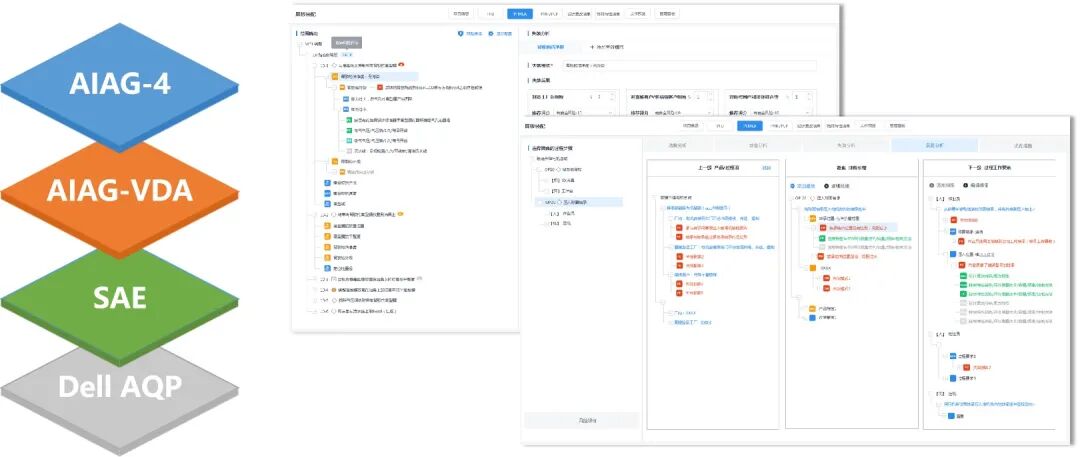
Task: Click the only green icon in middle column tree
Action: 822,238
